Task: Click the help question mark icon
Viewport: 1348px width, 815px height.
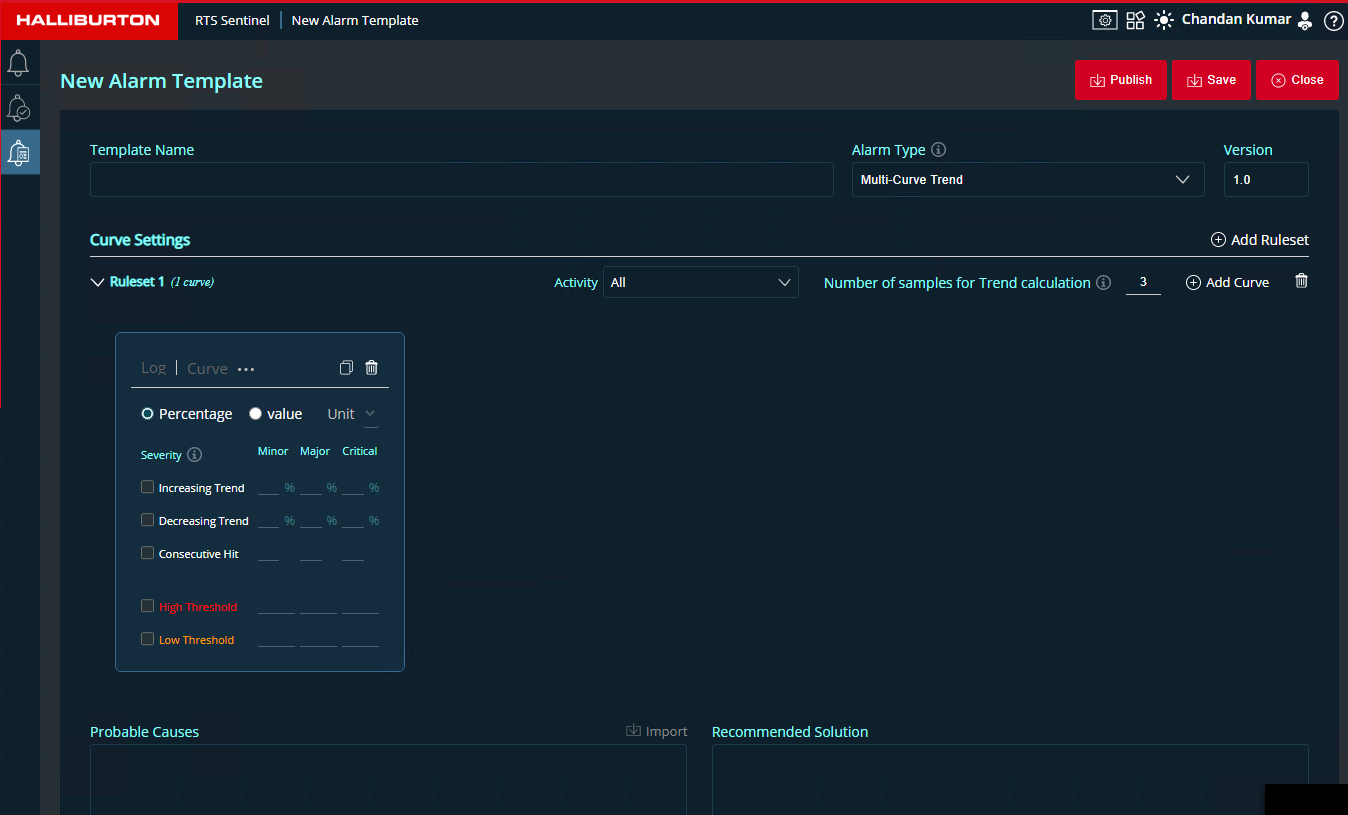Action: (1333, 21)
